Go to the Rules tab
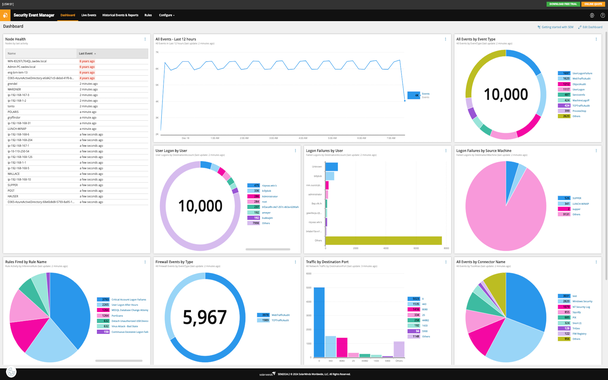 click(148, 15)
